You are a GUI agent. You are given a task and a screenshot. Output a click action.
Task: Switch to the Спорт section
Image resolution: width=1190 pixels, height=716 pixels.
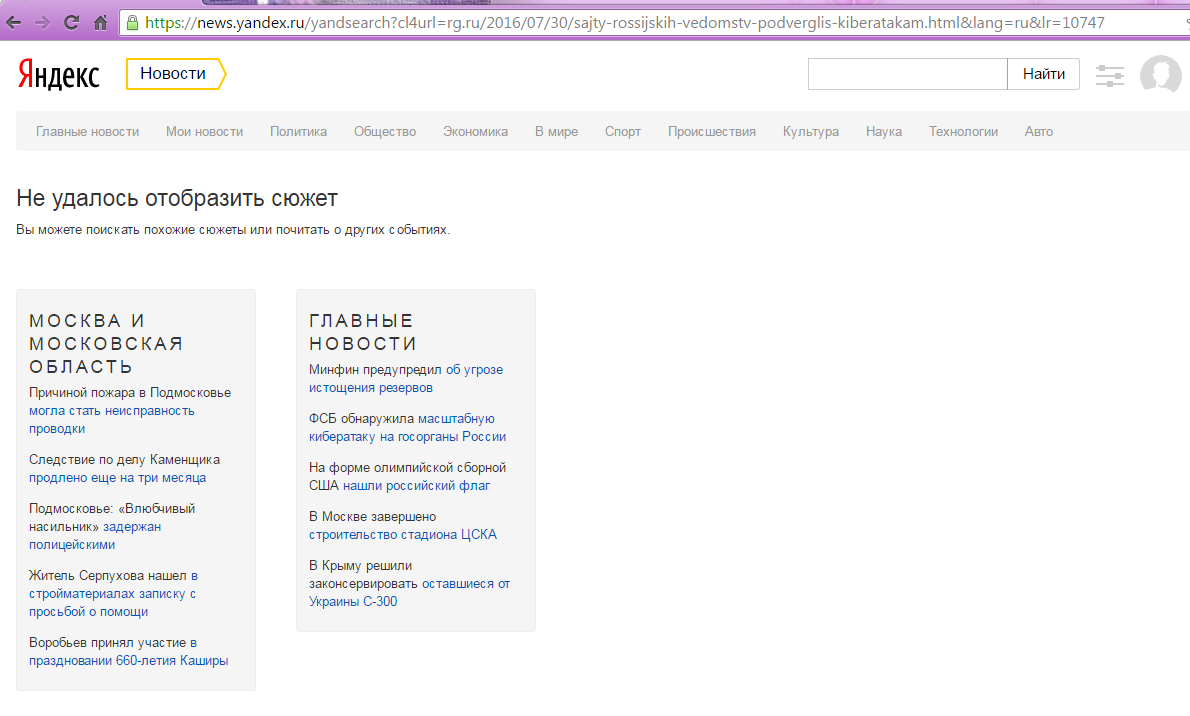tap(622, 131)
